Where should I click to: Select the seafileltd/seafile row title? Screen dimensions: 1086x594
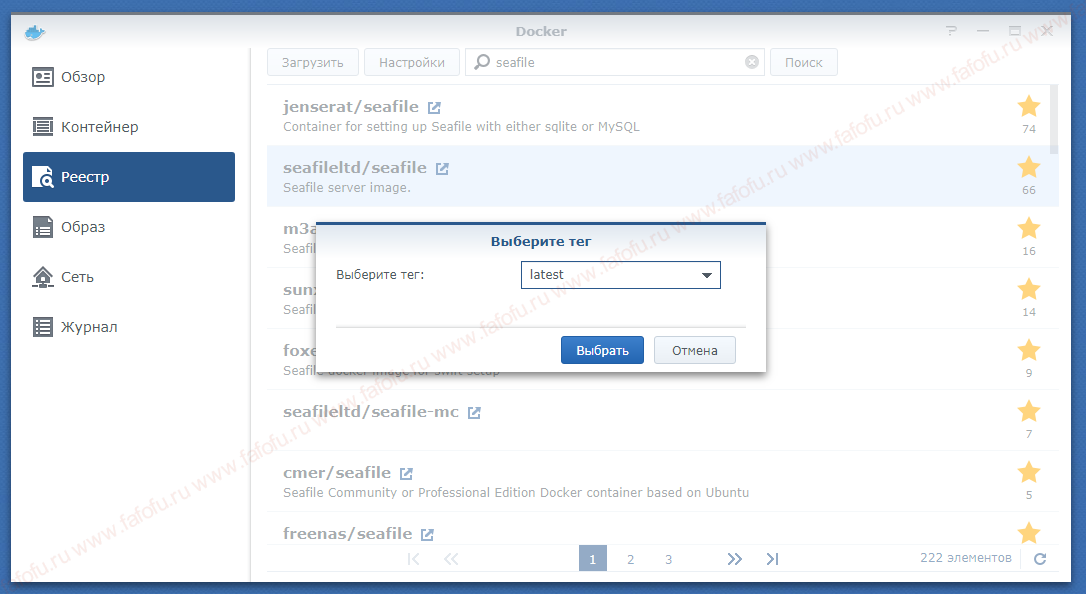(355, 168)
